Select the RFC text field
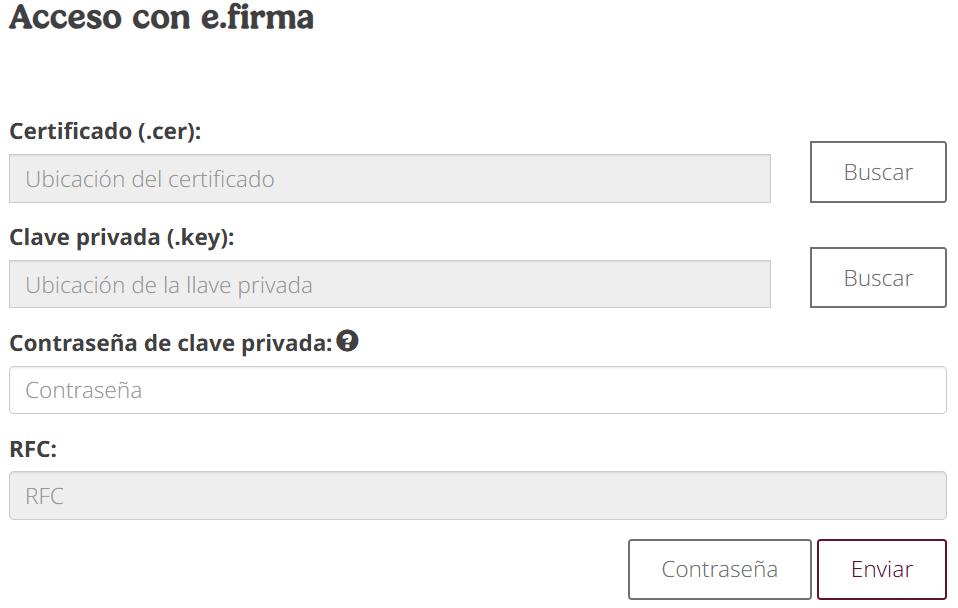958x608 pixels. tap(477, 496)
